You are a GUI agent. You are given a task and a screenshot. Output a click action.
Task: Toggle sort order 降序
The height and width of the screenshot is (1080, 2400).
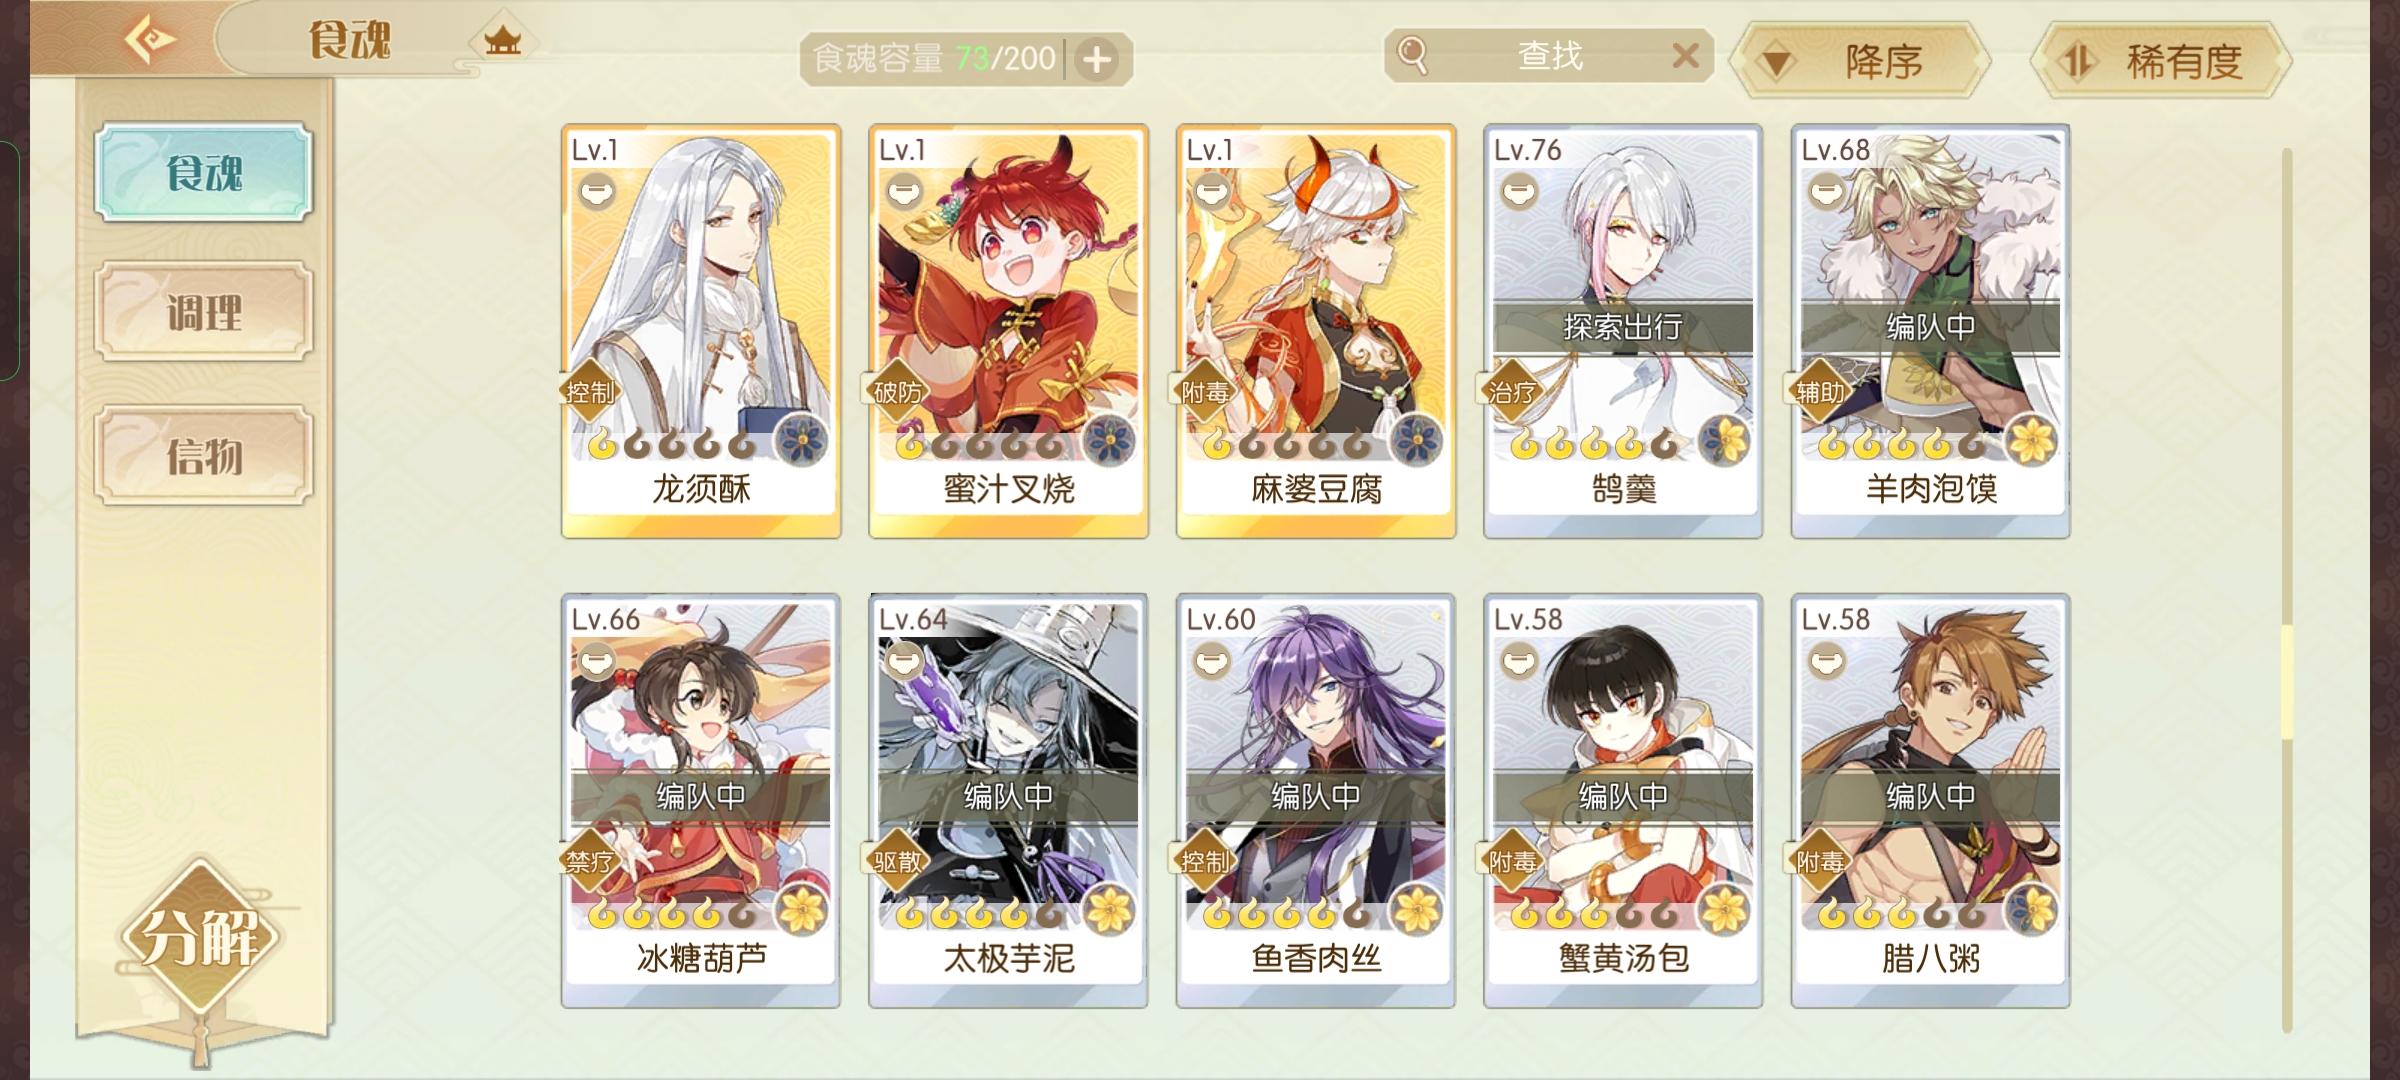tap(1860, 61)
